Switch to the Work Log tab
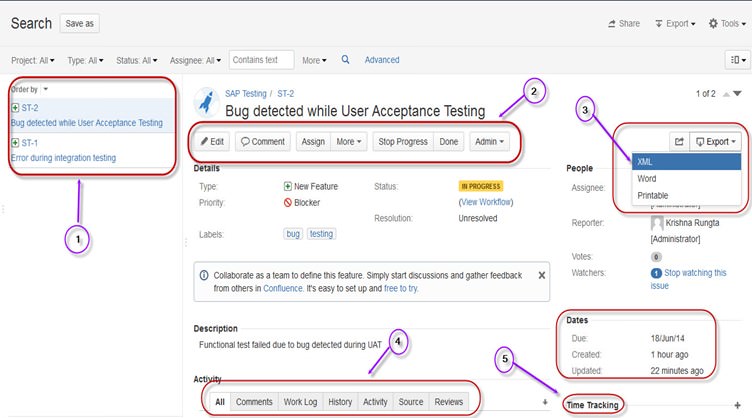Image resolution: width=752 pixels, height=418 pixels. (x=300, y=402)
